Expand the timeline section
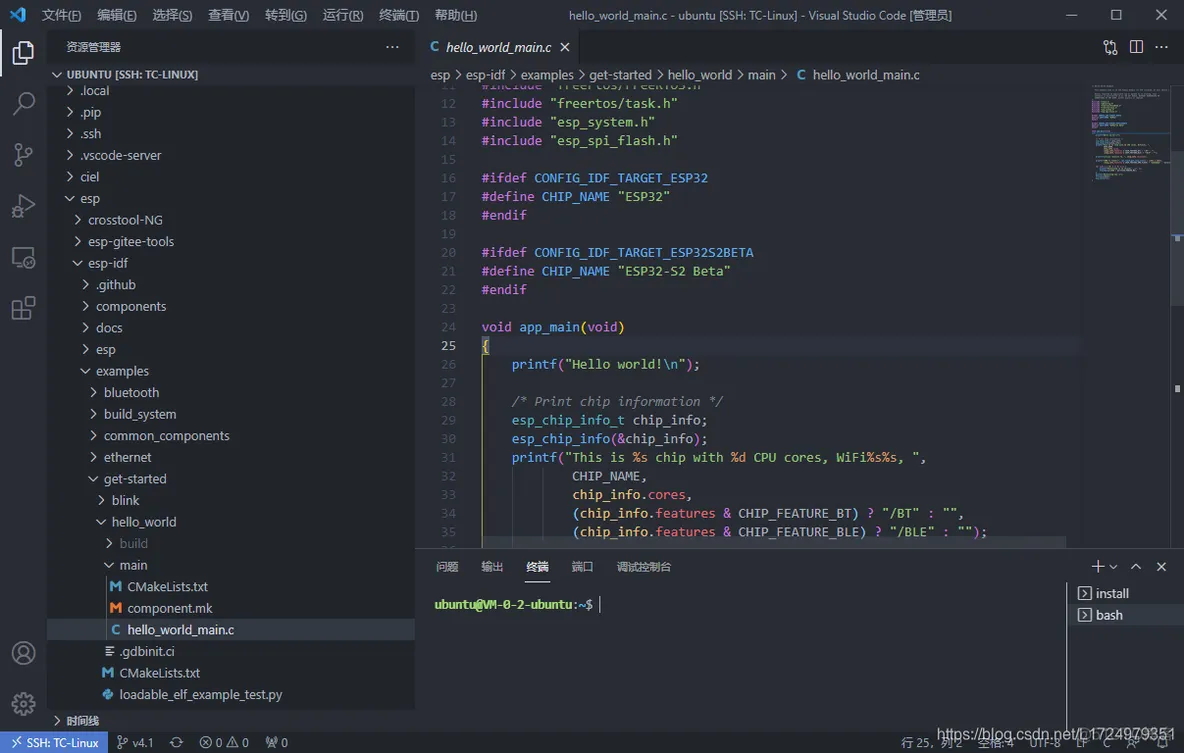Image resolution: width=1184 pixels, height=753 pixels. pos(82,720)
